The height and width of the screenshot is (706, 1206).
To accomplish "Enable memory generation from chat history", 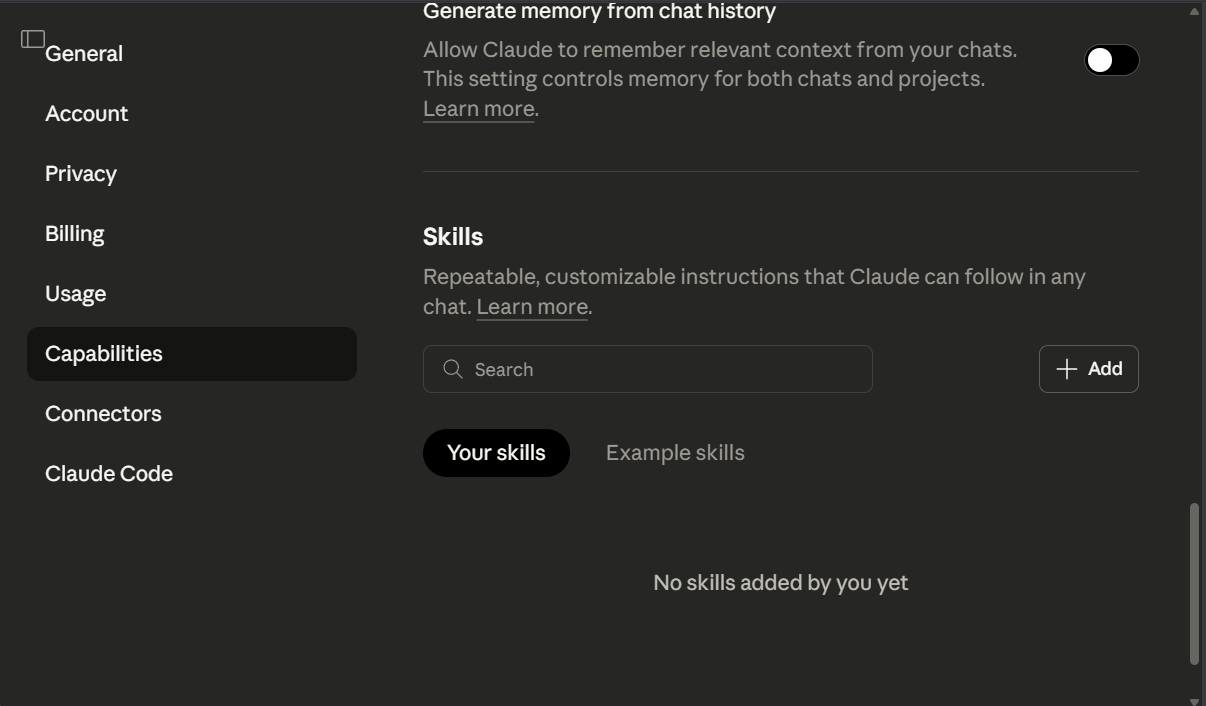I will pos(1111,60).
